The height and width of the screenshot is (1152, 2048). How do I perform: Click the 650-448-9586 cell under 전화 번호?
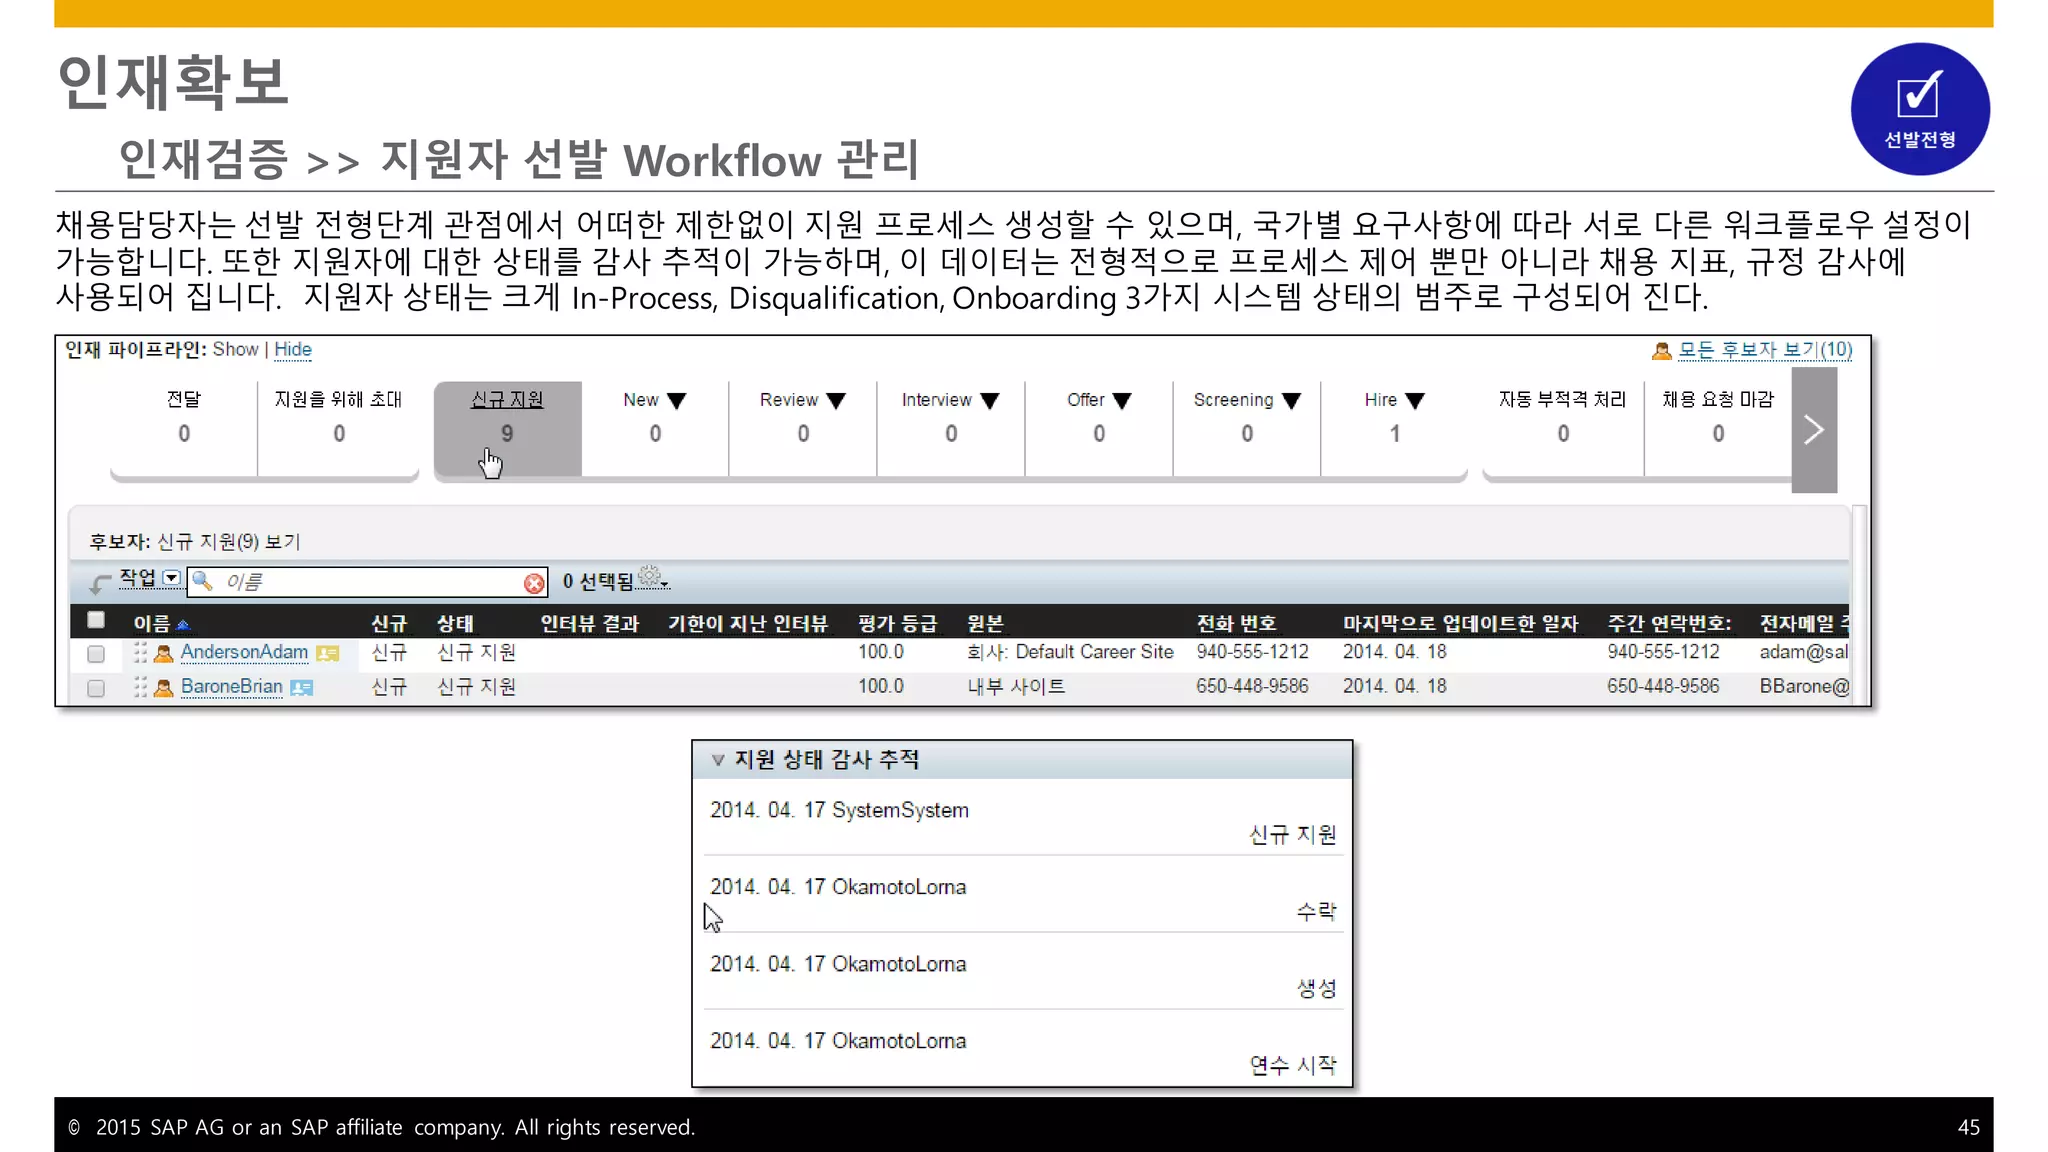point(1252,686)
